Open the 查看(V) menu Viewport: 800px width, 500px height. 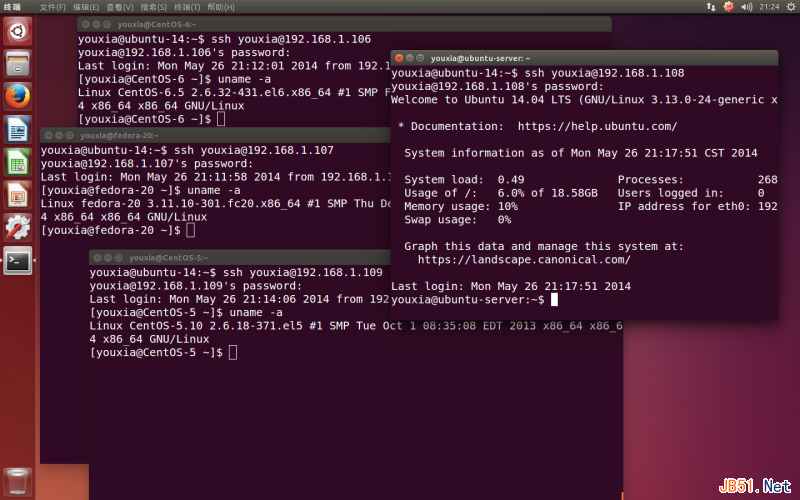[119, 7]
